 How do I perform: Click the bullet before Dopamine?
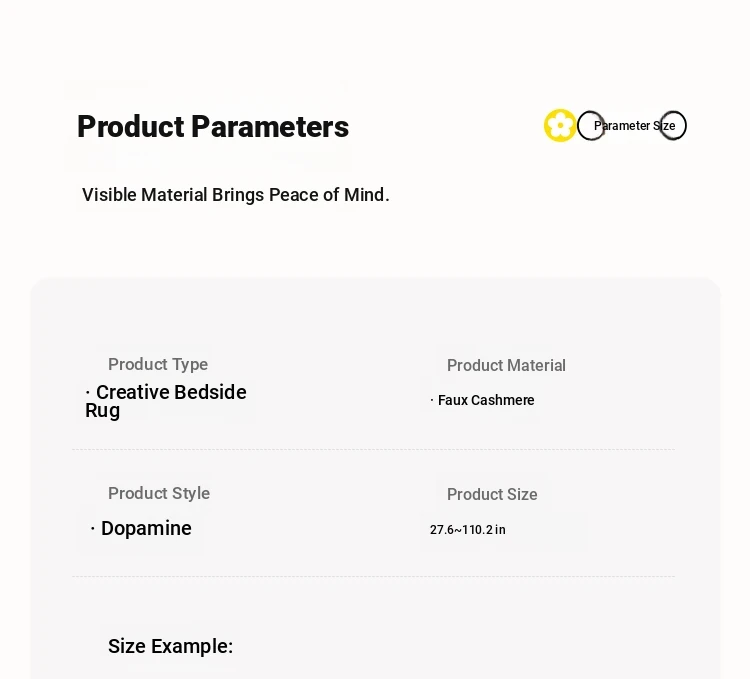click(93, 528)
